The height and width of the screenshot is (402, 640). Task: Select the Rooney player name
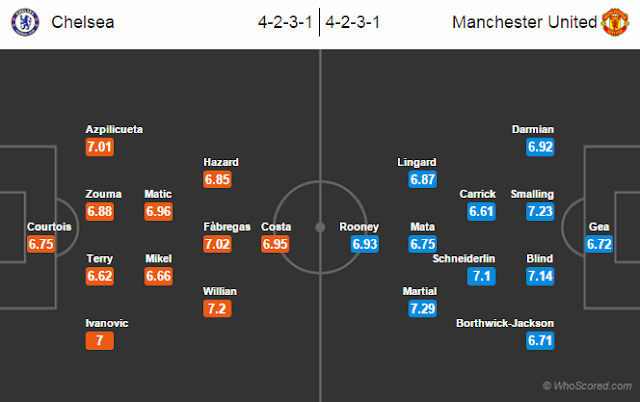click(359, 227)
